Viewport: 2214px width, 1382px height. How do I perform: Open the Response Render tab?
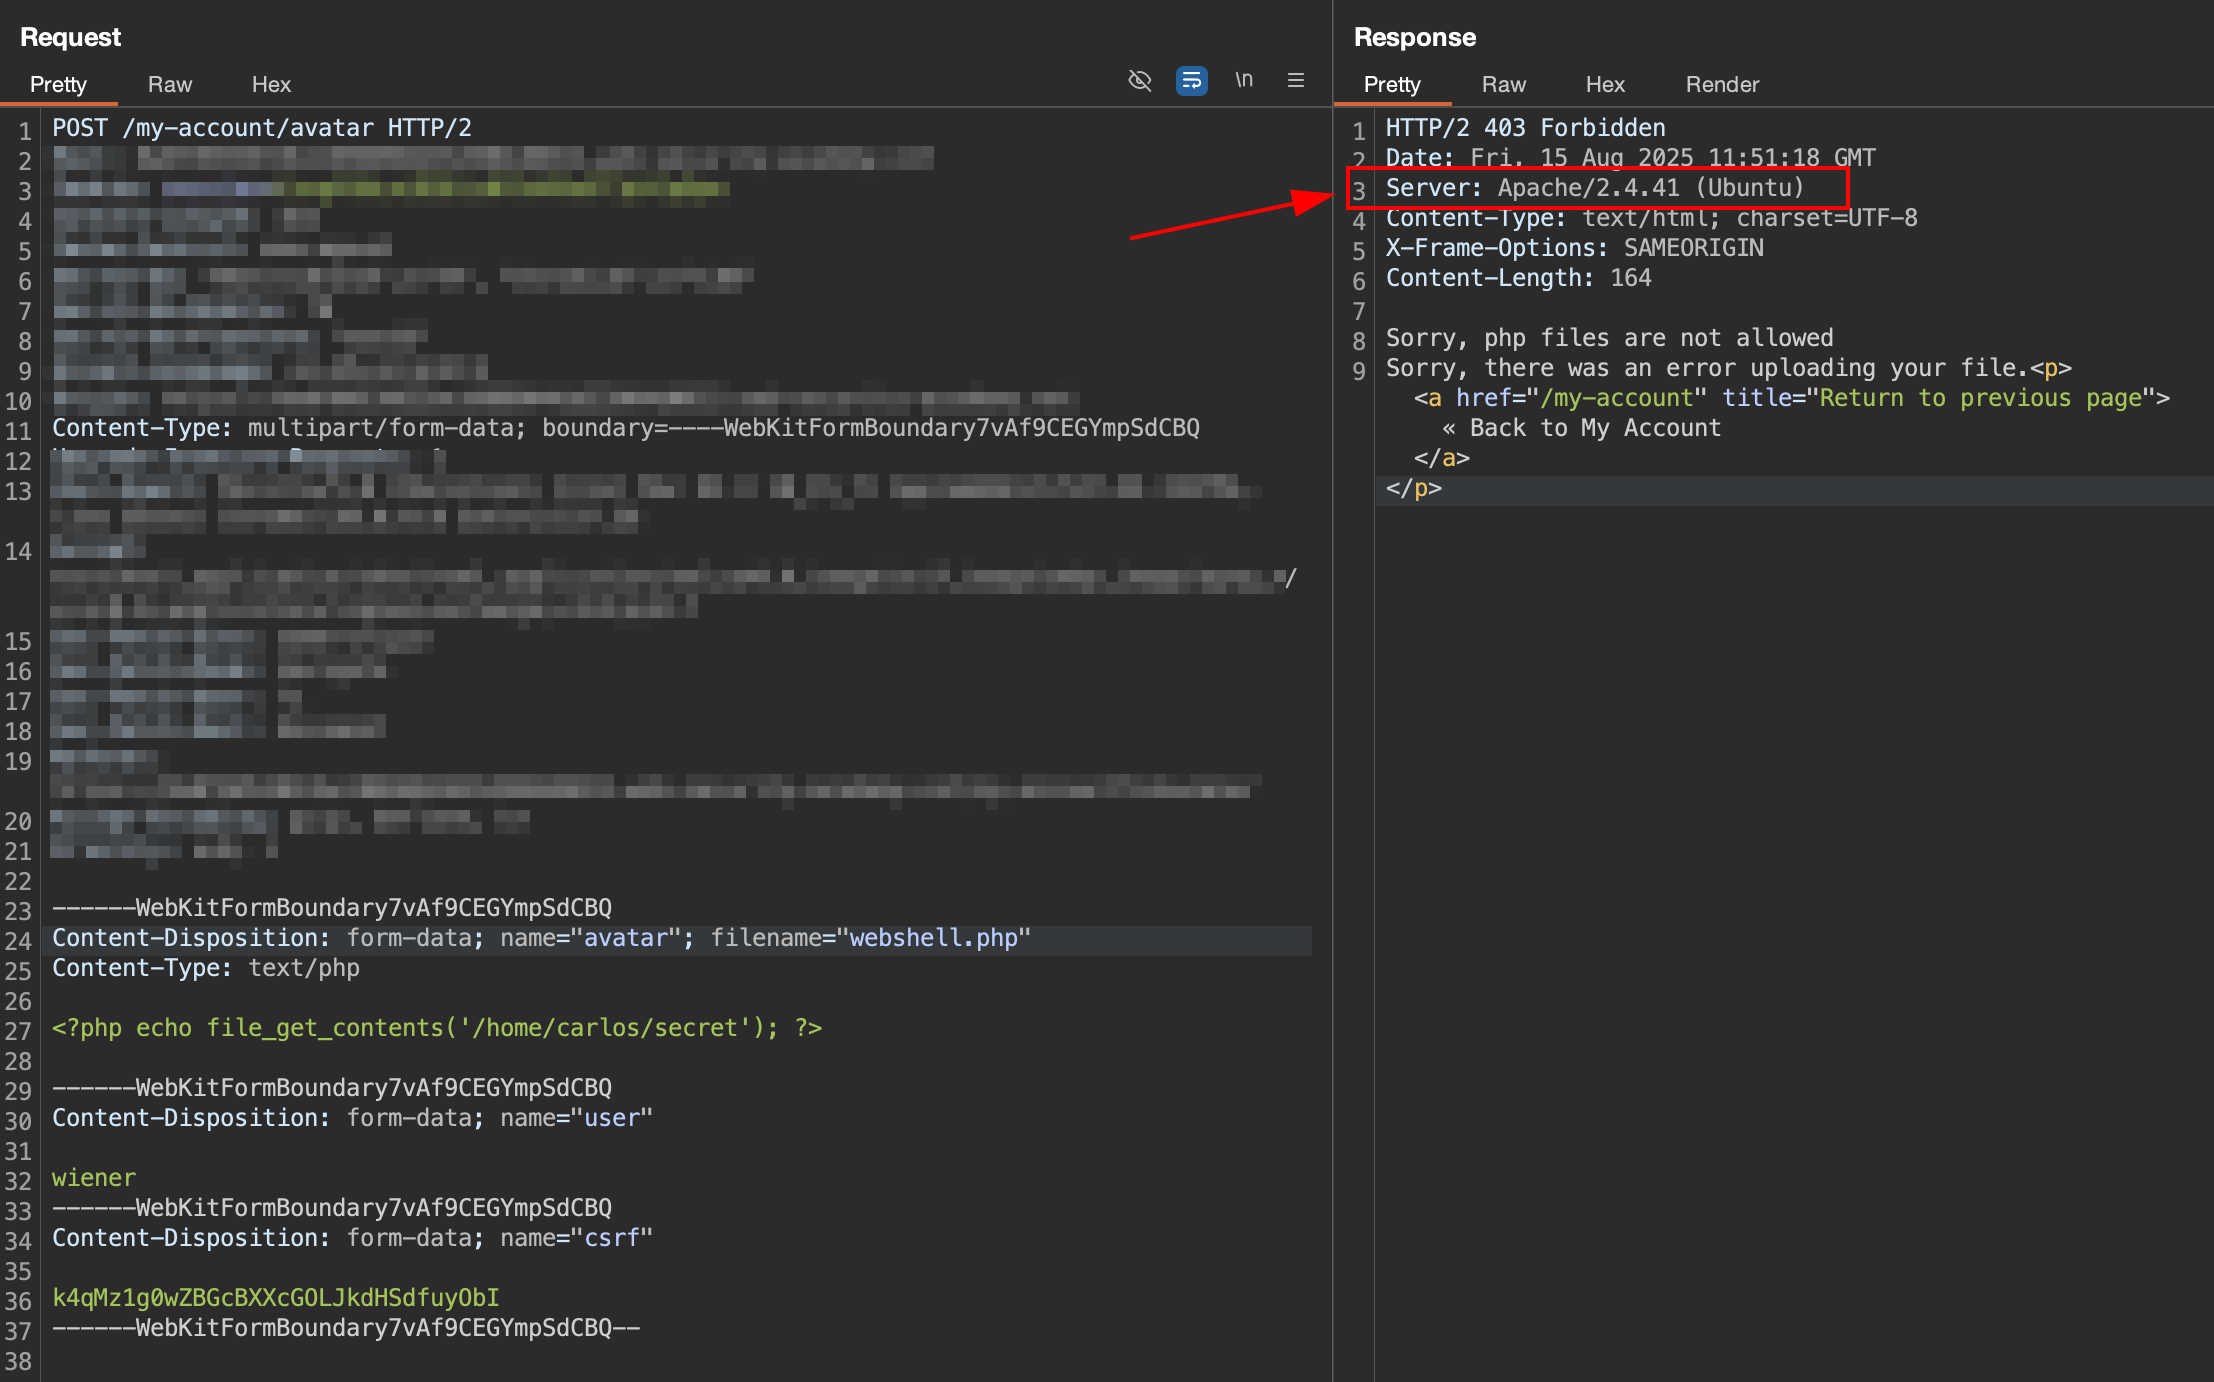coord(1722,84)
